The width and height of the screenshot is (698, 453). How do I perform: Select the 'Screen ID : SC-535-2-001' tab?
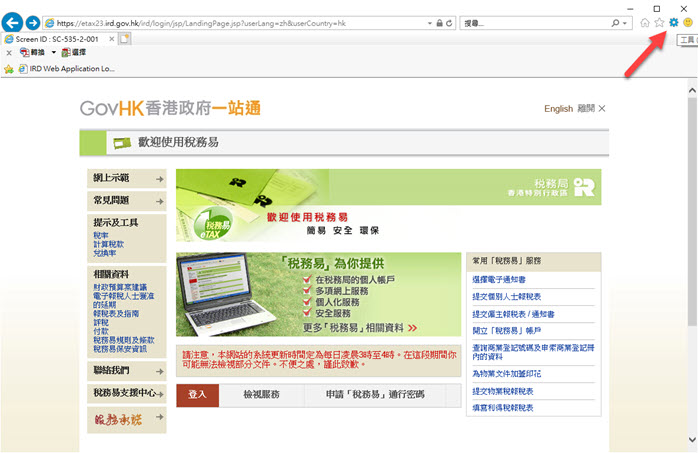(x=57, y=39)
